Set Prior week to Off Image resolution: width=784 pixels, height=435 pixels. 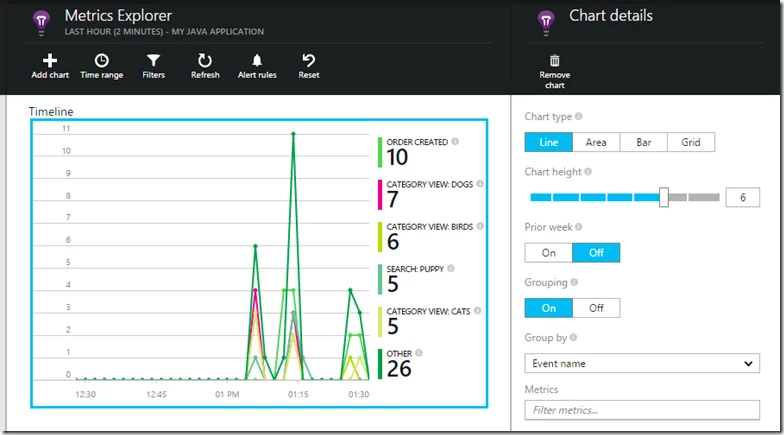coord(596,252)
